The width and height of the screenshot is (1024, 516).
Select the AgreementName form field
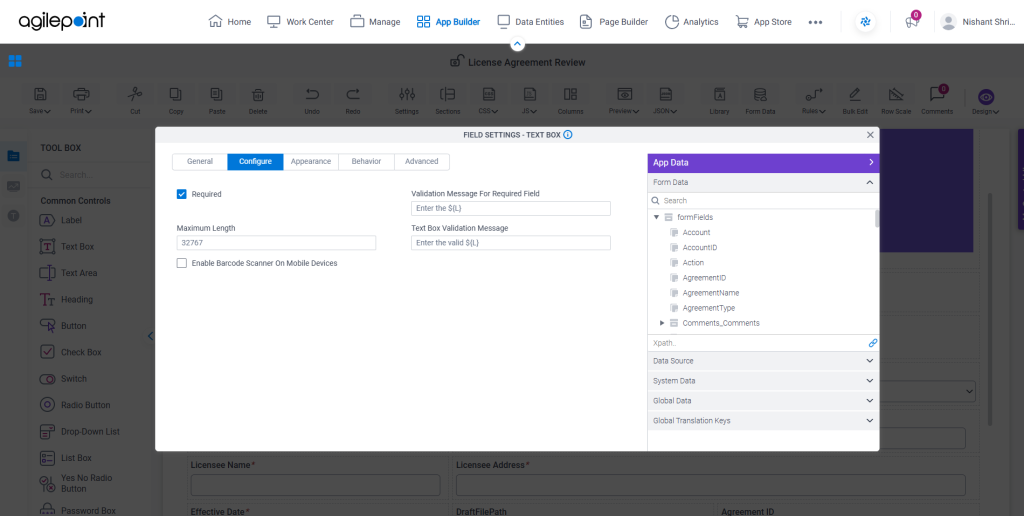click(710, 293)
